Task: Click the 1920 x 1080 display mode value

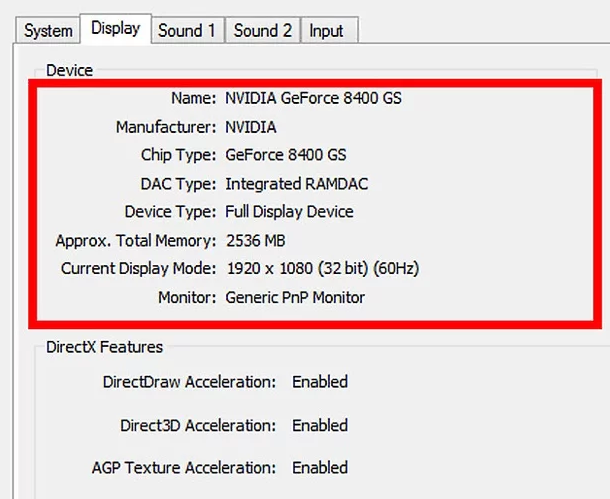Action: point(323,269)
